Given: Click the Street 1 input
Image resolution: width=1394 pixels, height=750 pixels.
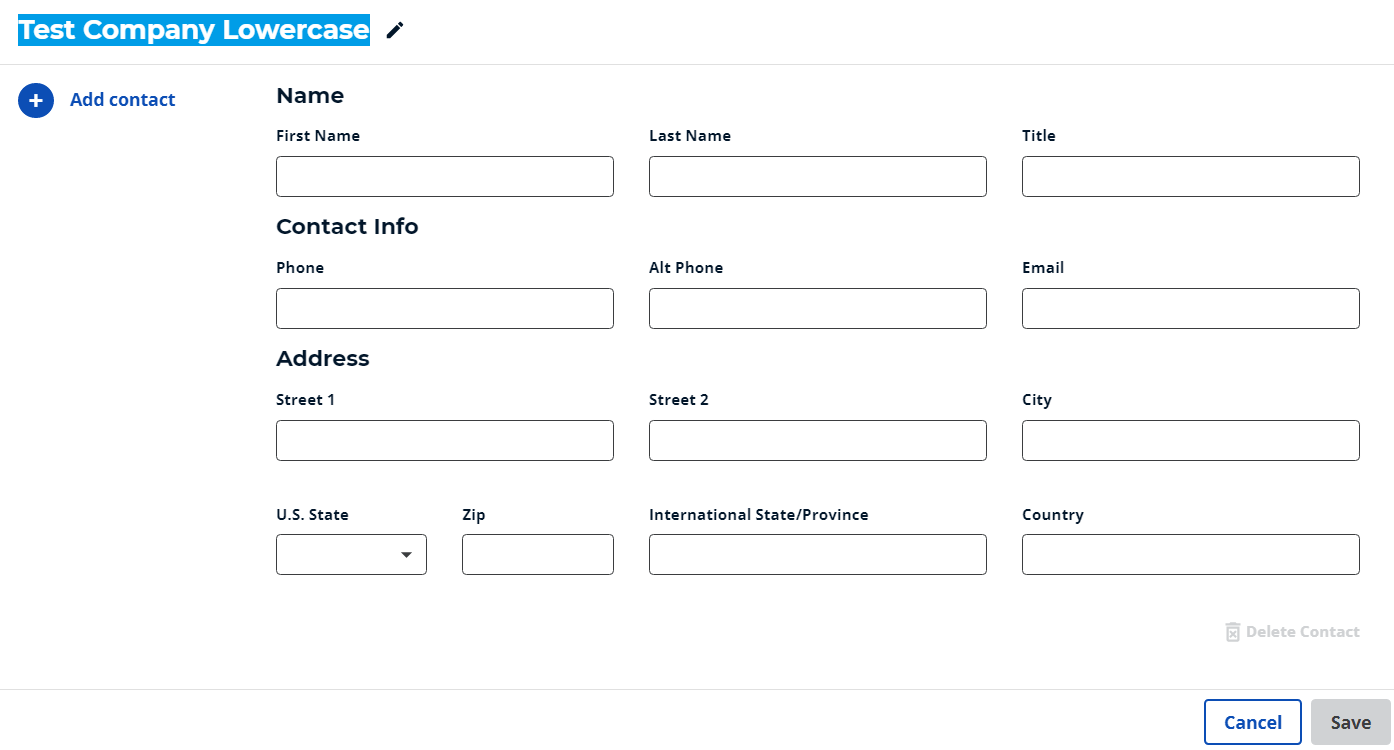Looking at the screenshot, I should (x=445, y=440).
